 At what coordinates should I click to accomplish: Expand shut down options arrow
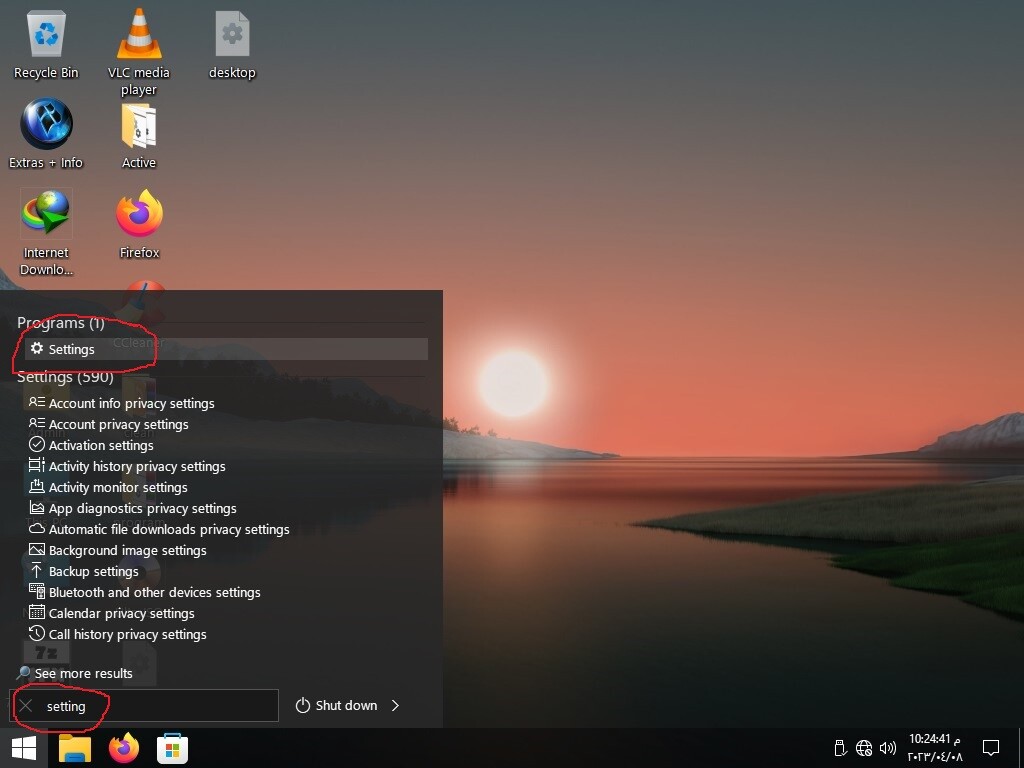395,705
